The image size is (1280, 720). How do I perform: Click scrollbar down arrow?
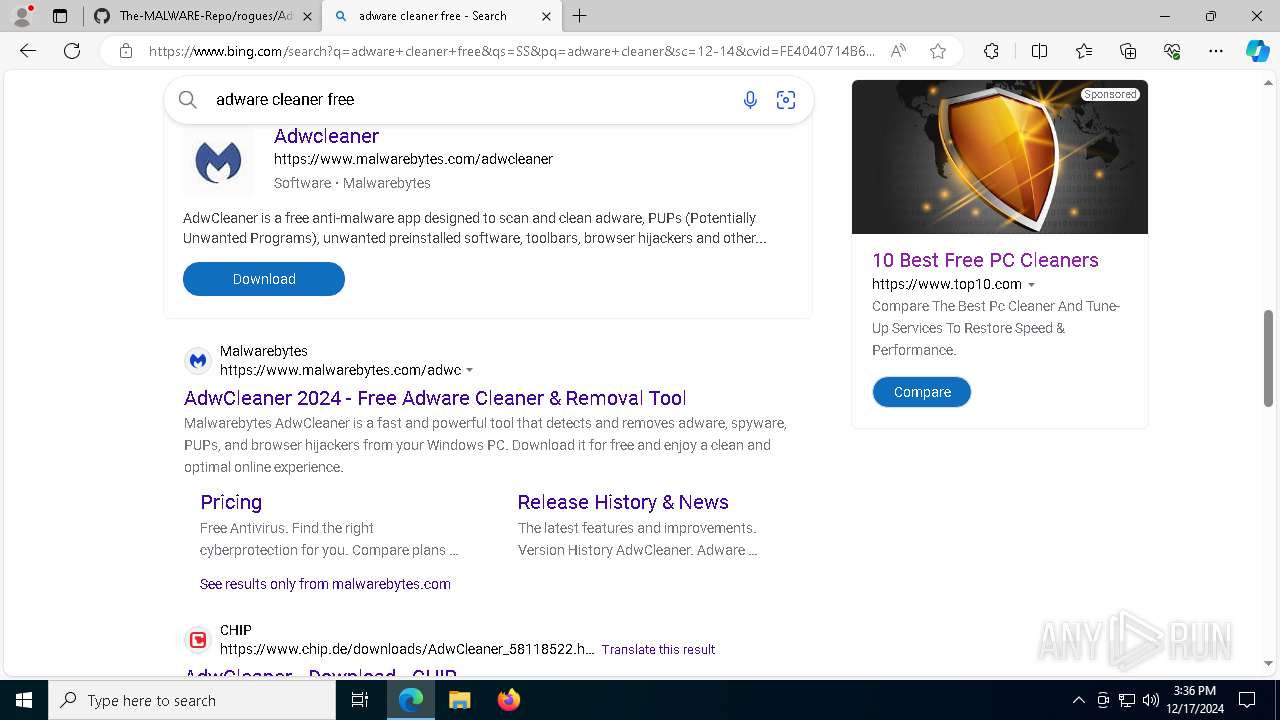pyautogui.click(x=1268, y=663)
